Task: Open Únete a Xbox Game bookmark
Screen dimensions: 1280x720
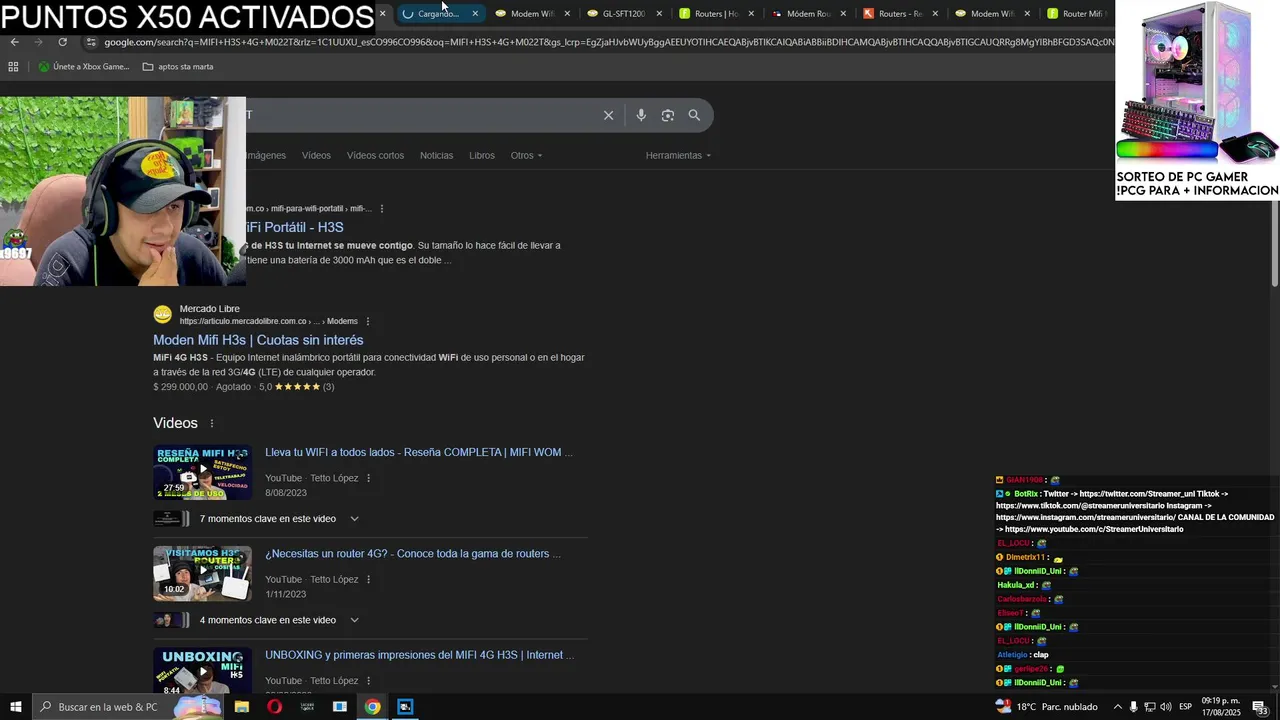Action: 84,67
